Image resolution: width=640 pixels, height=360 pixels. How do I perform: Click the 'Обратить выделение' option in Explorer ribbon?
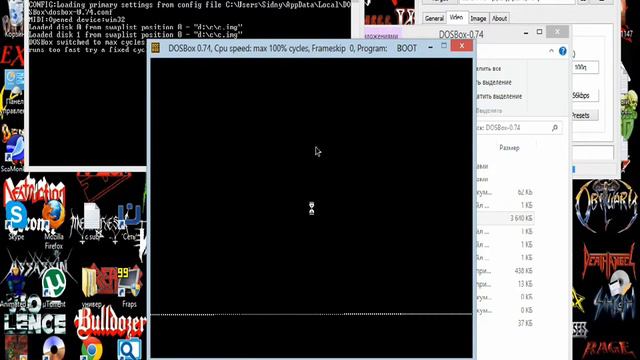(499, 96)
